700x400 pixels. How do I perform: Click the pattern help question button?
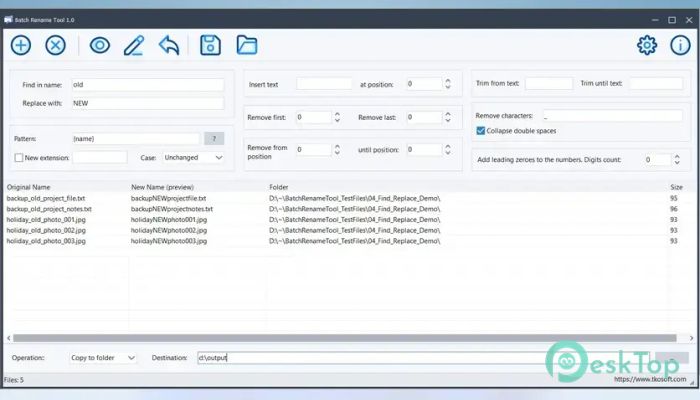click(214, 138)
